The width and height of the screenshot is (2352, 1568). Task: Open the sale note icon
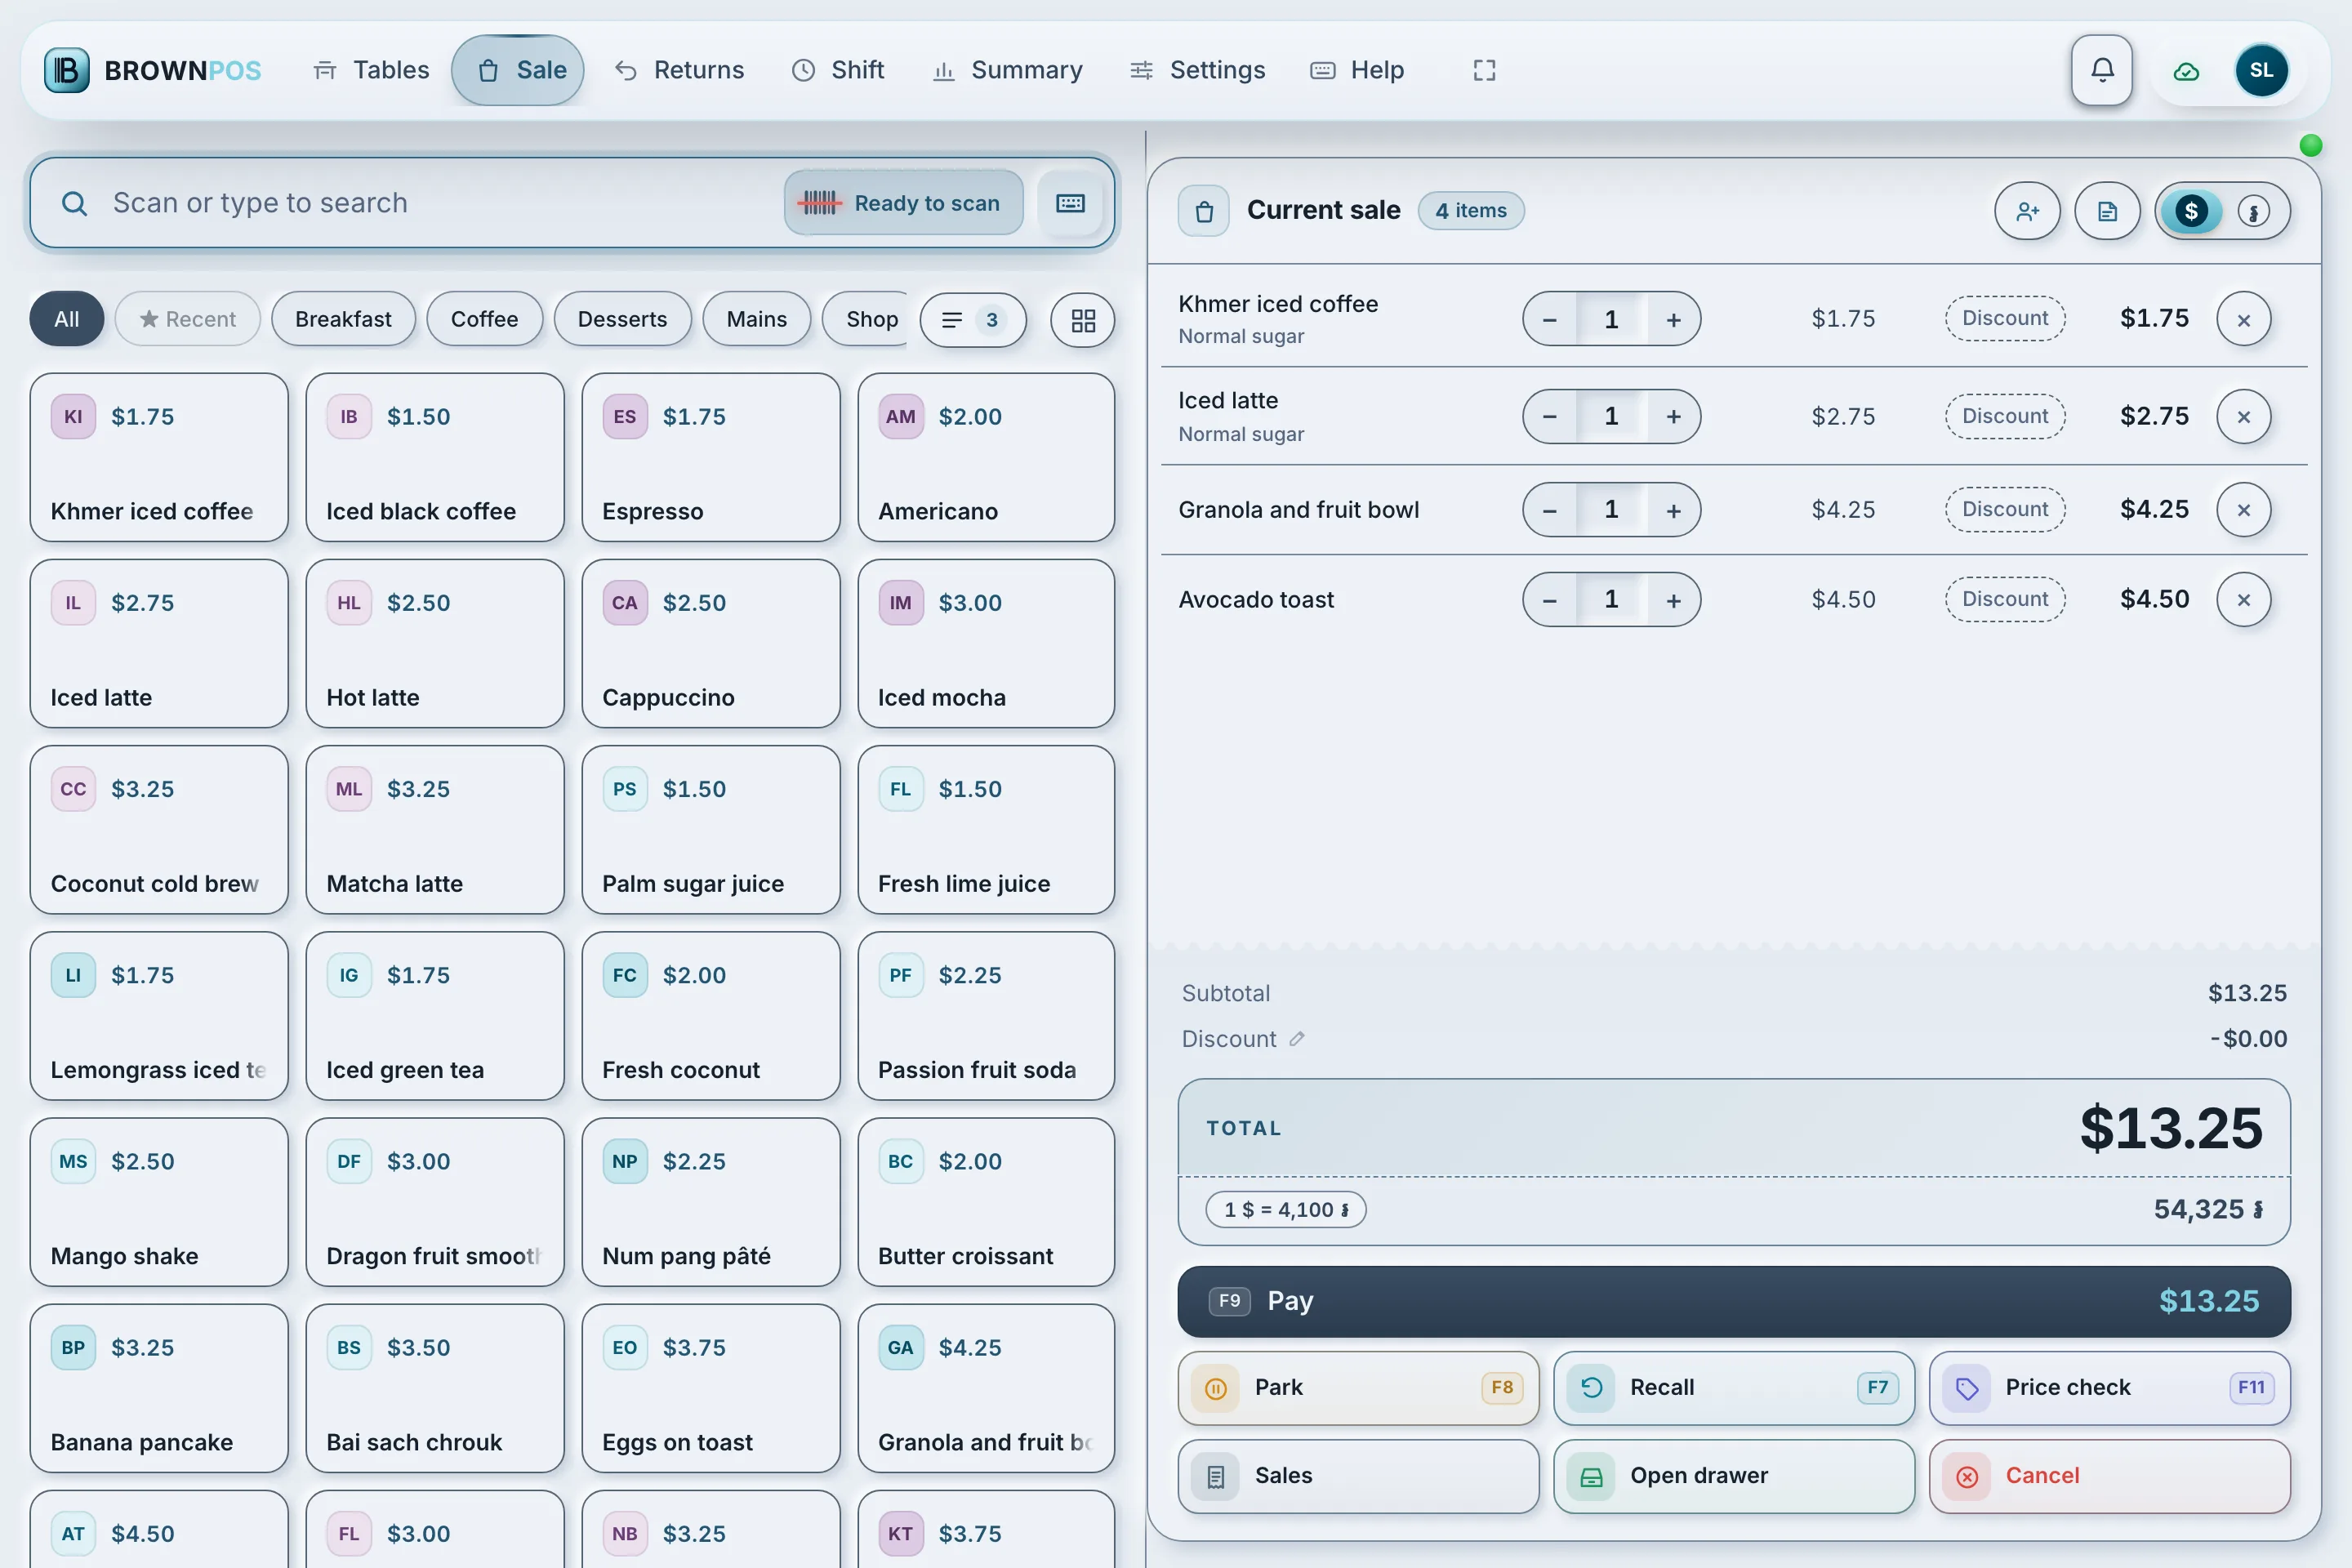click(2107, 211)
